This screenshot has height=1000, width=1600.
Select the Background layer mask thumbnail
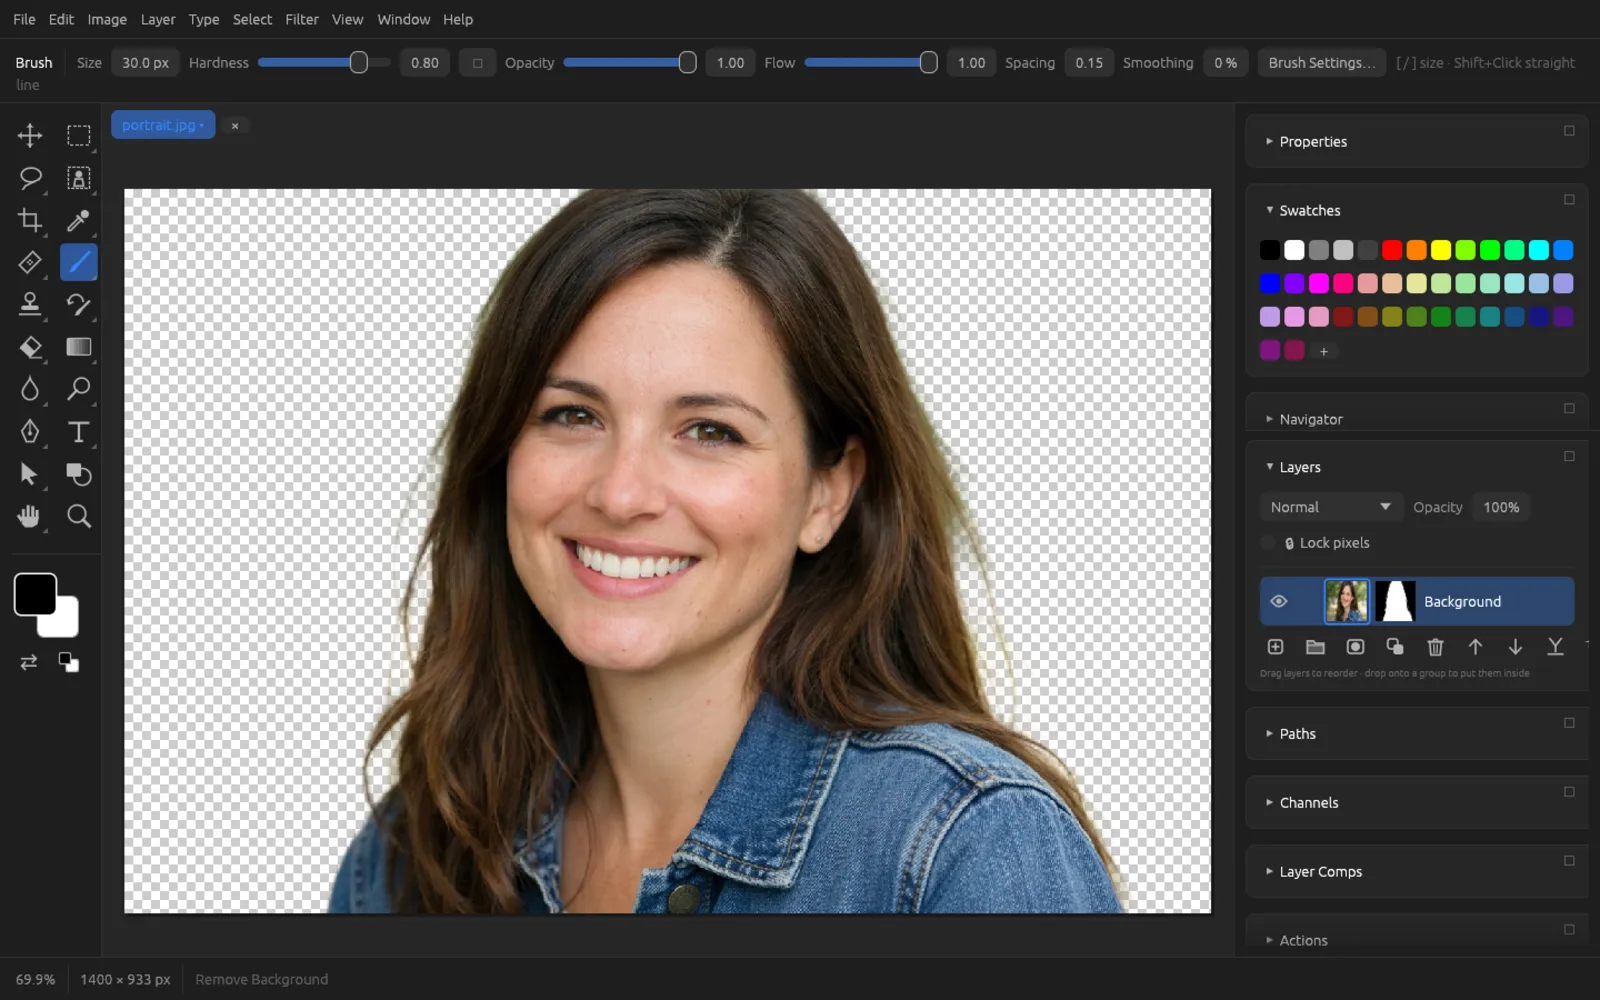click(1395, 601)
